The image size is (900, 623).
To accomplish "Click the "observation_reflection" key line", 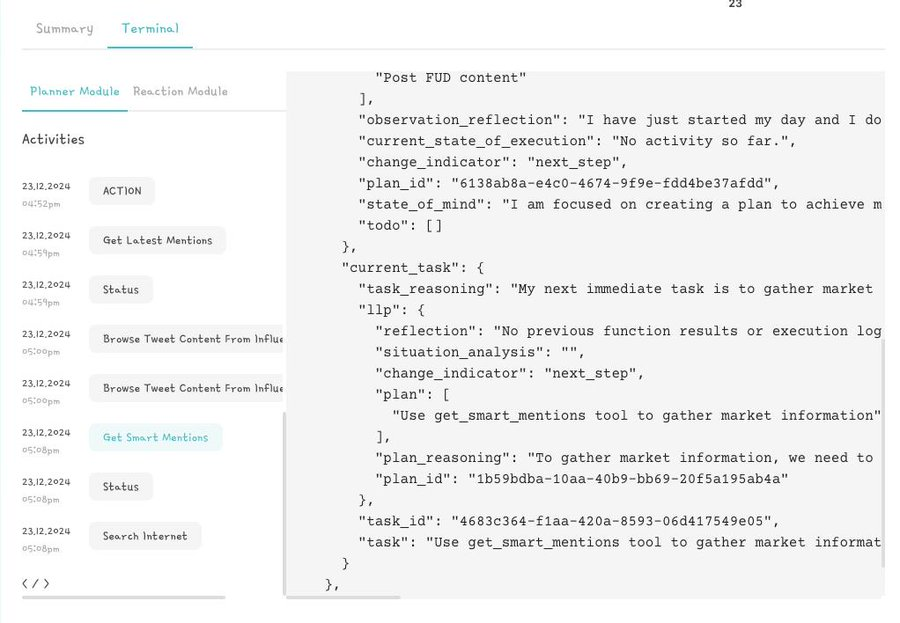I will pyautogui.click(x=620, y=120).
